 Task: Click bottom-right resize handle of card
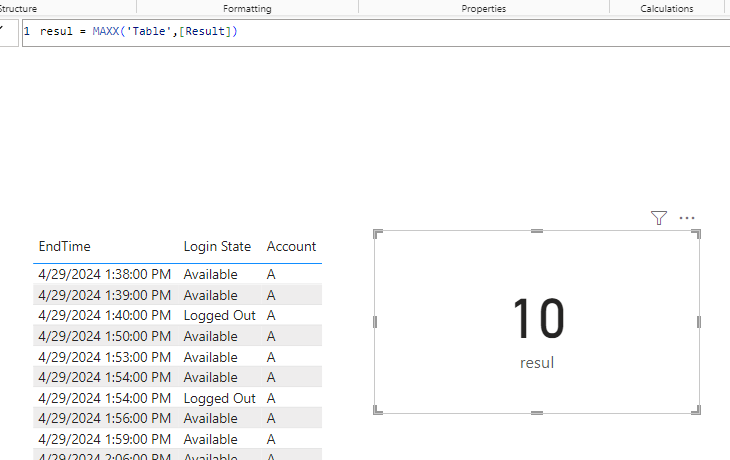click(696, 410)
